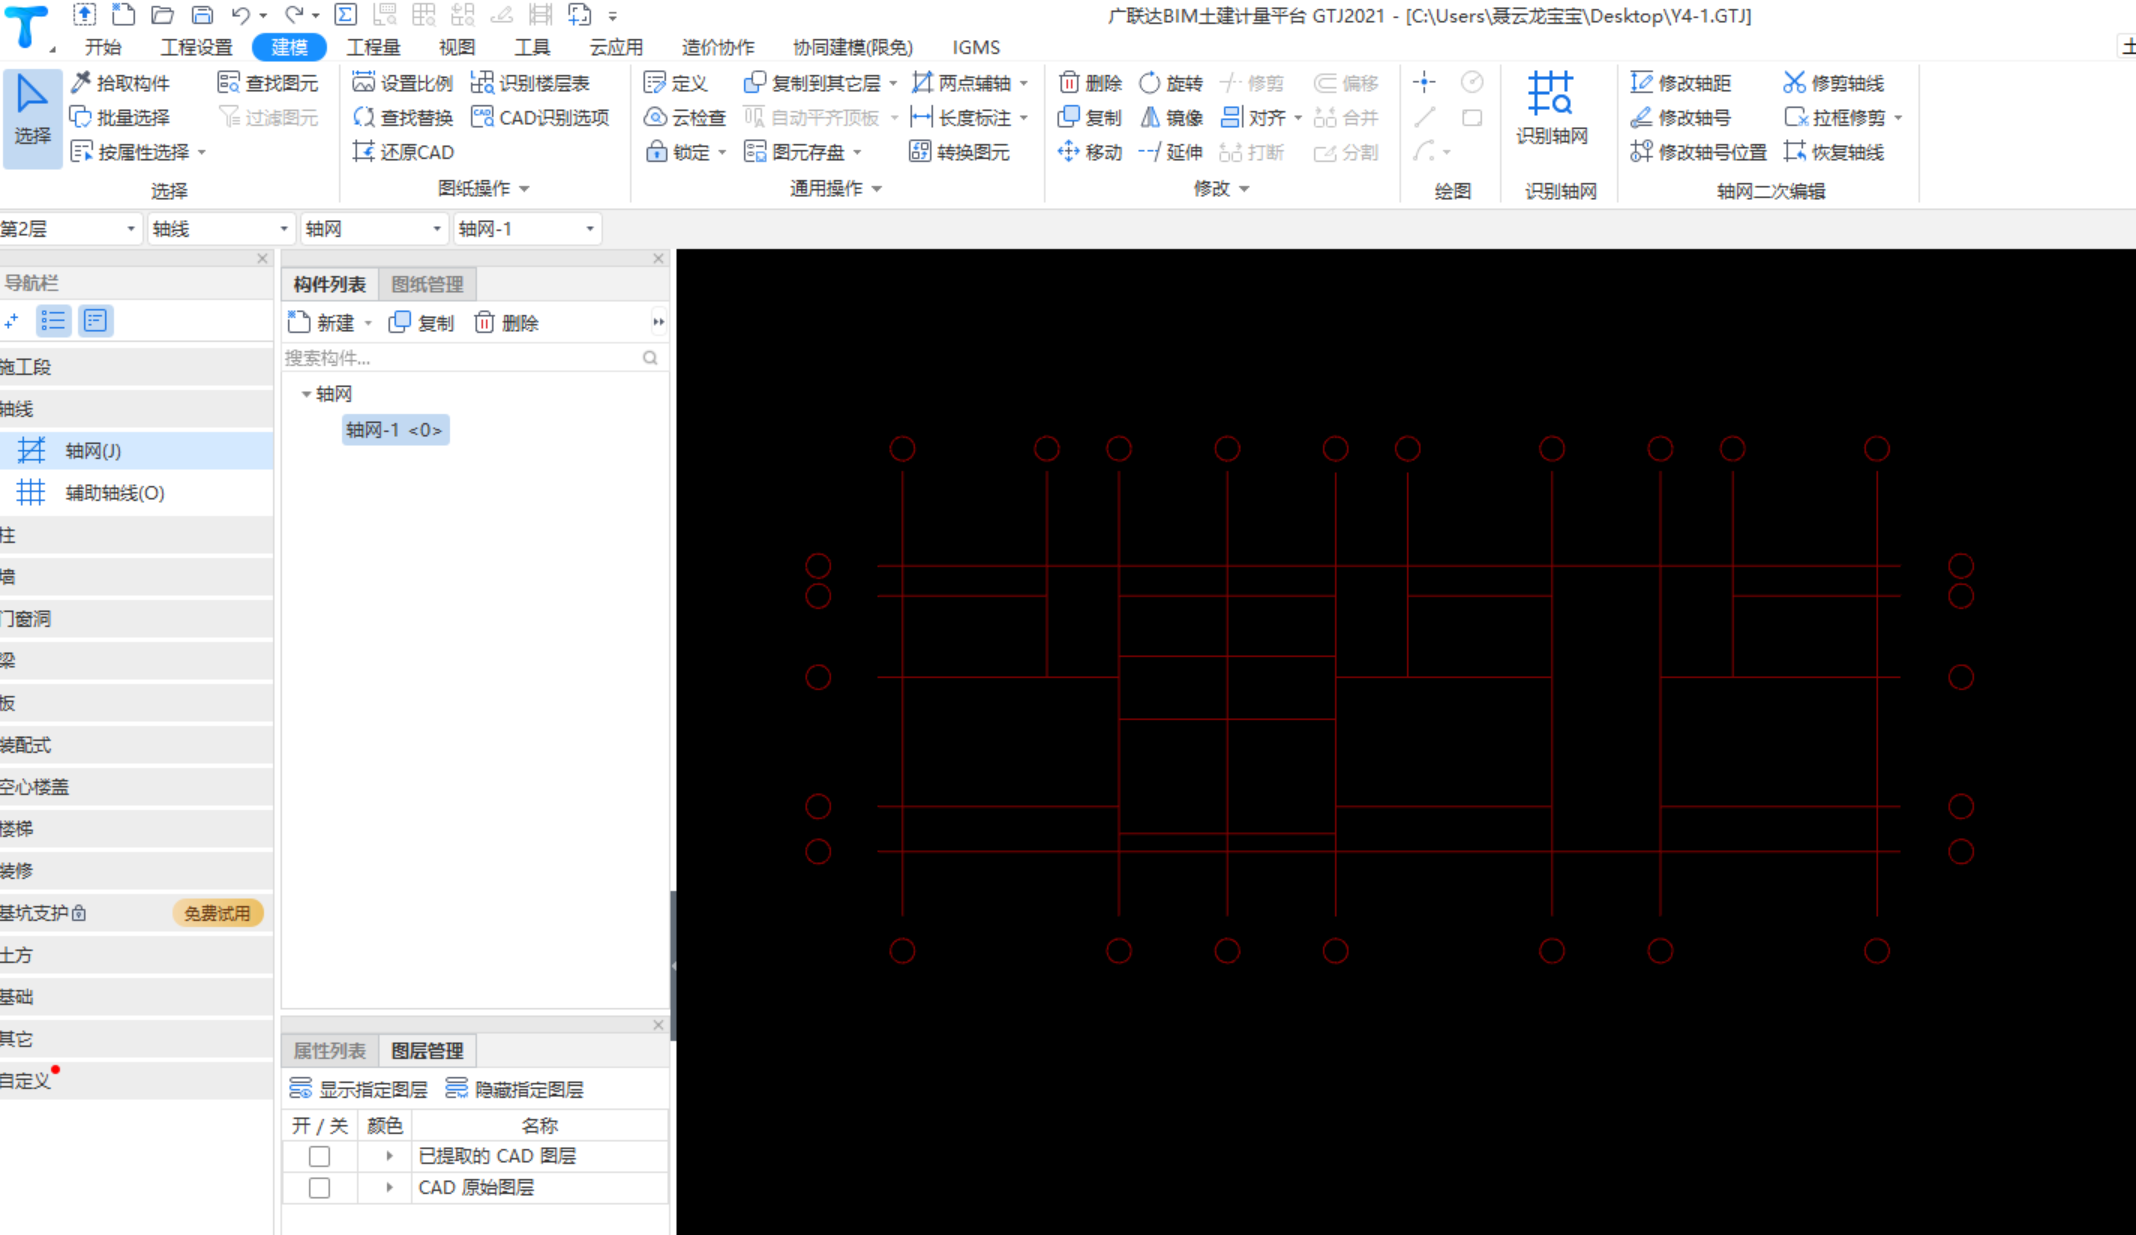Screen dimensions: 2136x1235
Task: Open CAD识别选项 settings
Action: (x=540, y=118)
